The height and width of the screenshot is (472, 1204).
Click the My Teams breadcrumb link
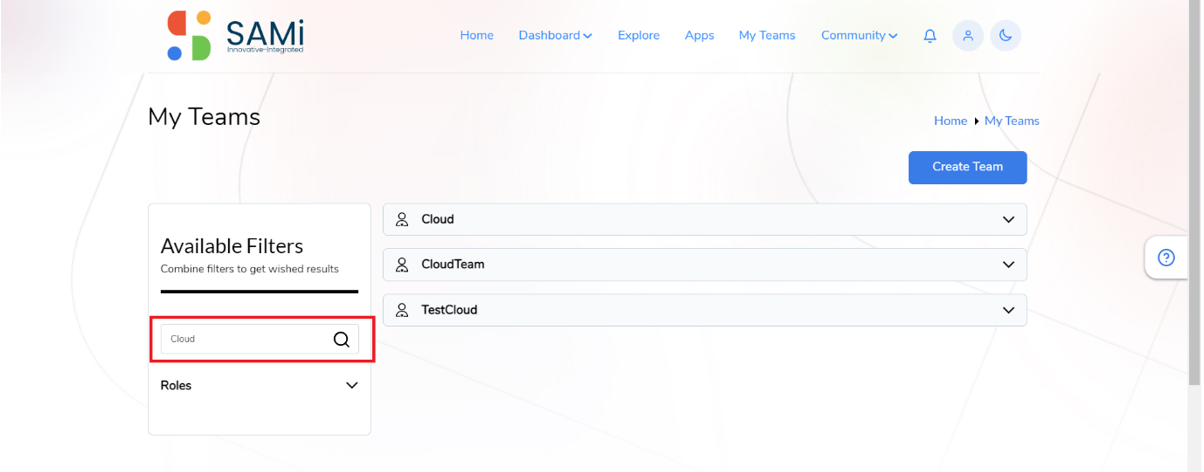pyautogui.click(x=1012, y=121)
